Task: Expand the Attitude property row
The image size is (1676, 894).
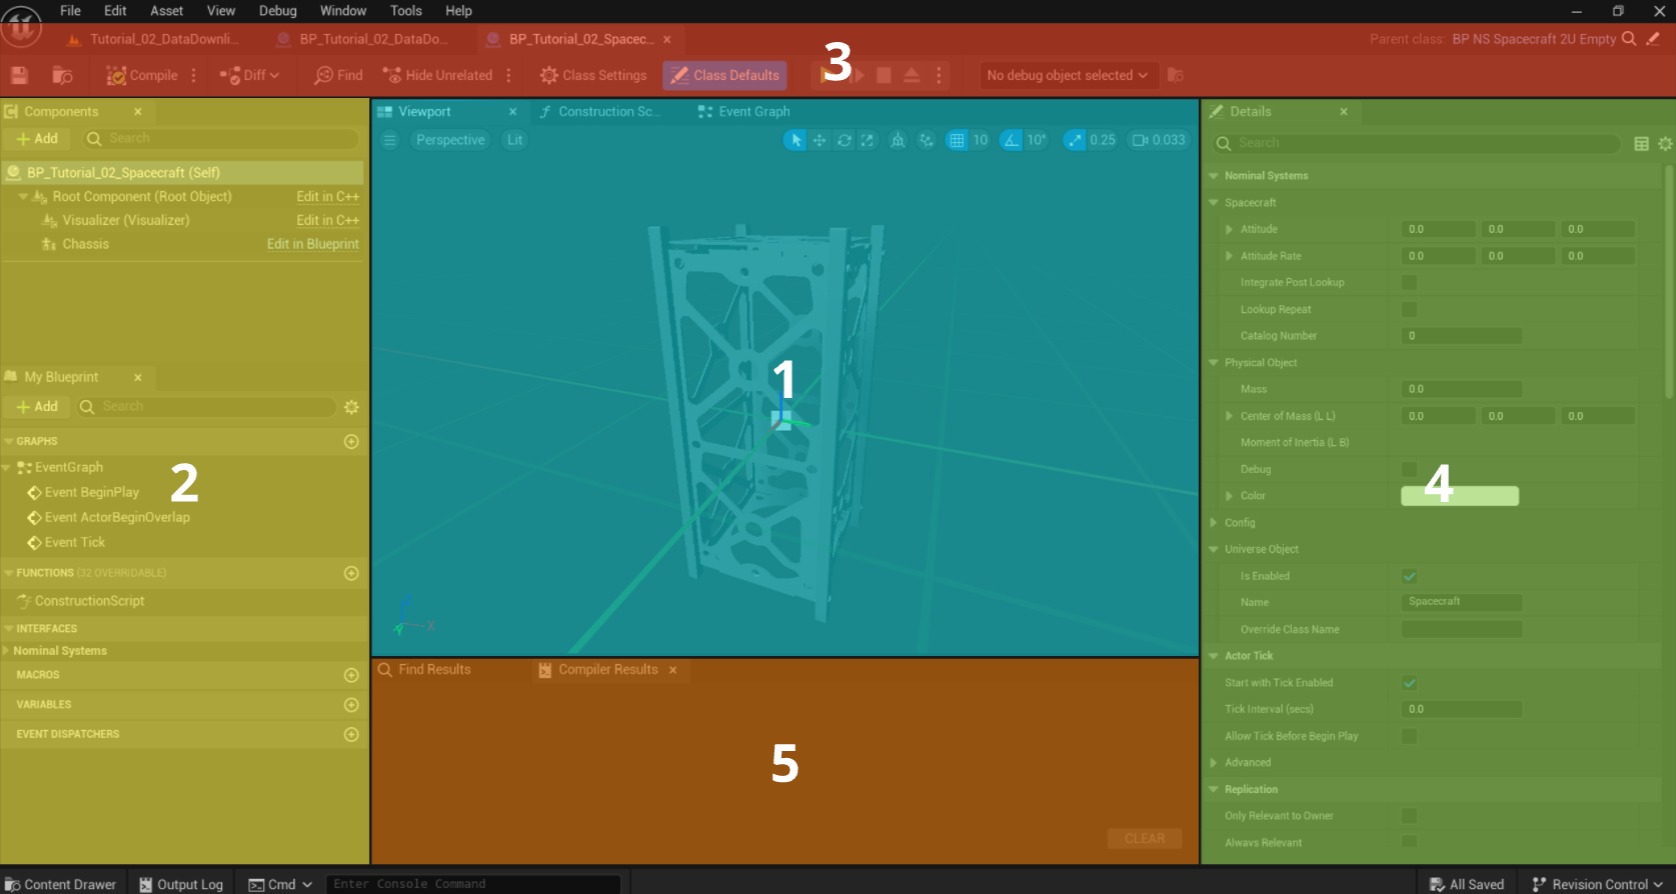Action: pyautogui.click(x=1229, y=229)
